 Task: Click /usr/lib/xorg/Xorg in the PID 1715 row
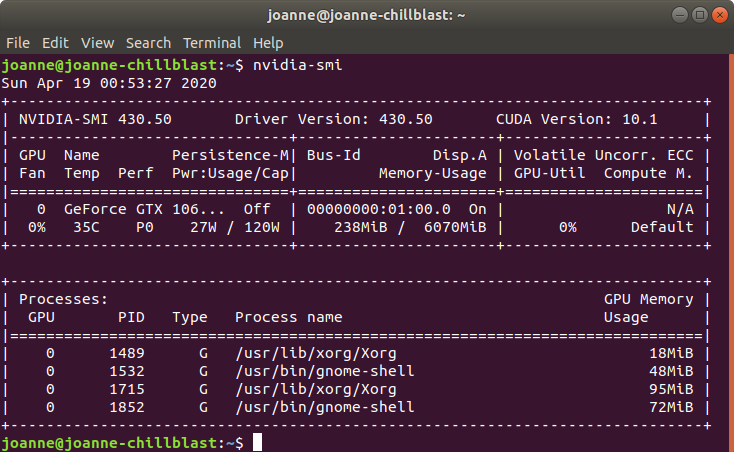[x=316, y=390]
